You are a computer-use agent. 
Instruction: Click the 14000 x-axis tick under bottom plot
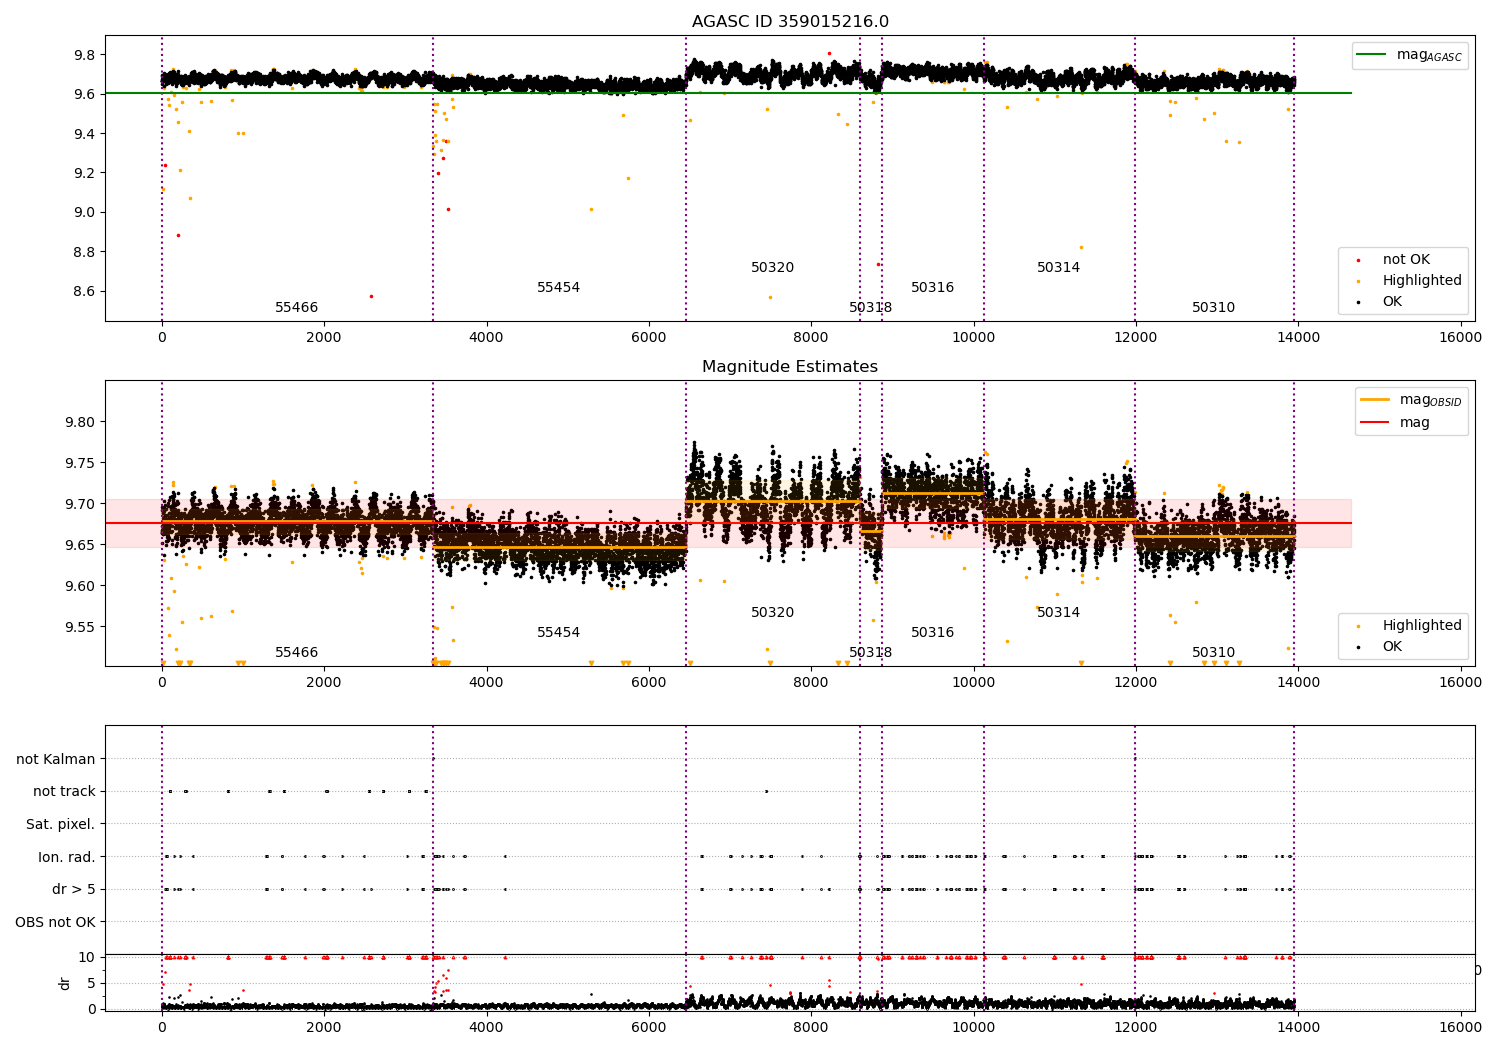(x=1298, y=1028)
